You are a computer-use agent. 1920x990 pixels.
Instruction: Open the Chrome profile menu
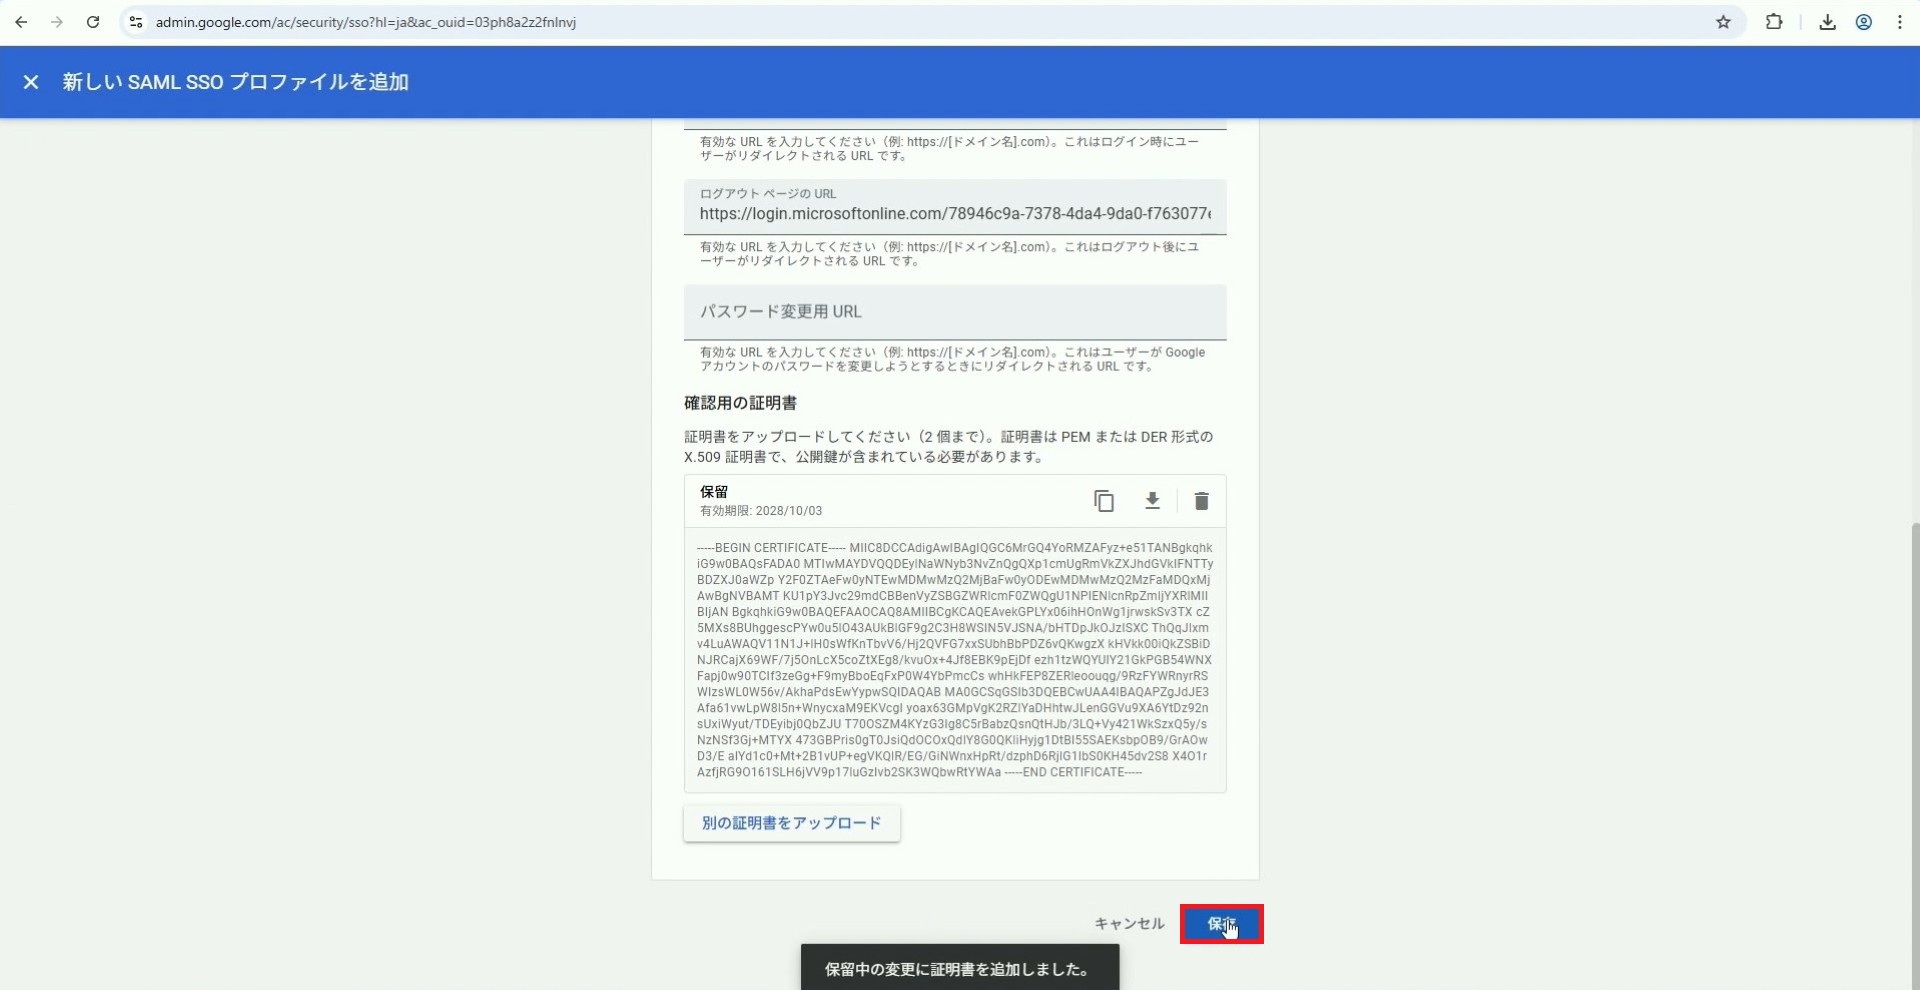[x=1864, y=22]
